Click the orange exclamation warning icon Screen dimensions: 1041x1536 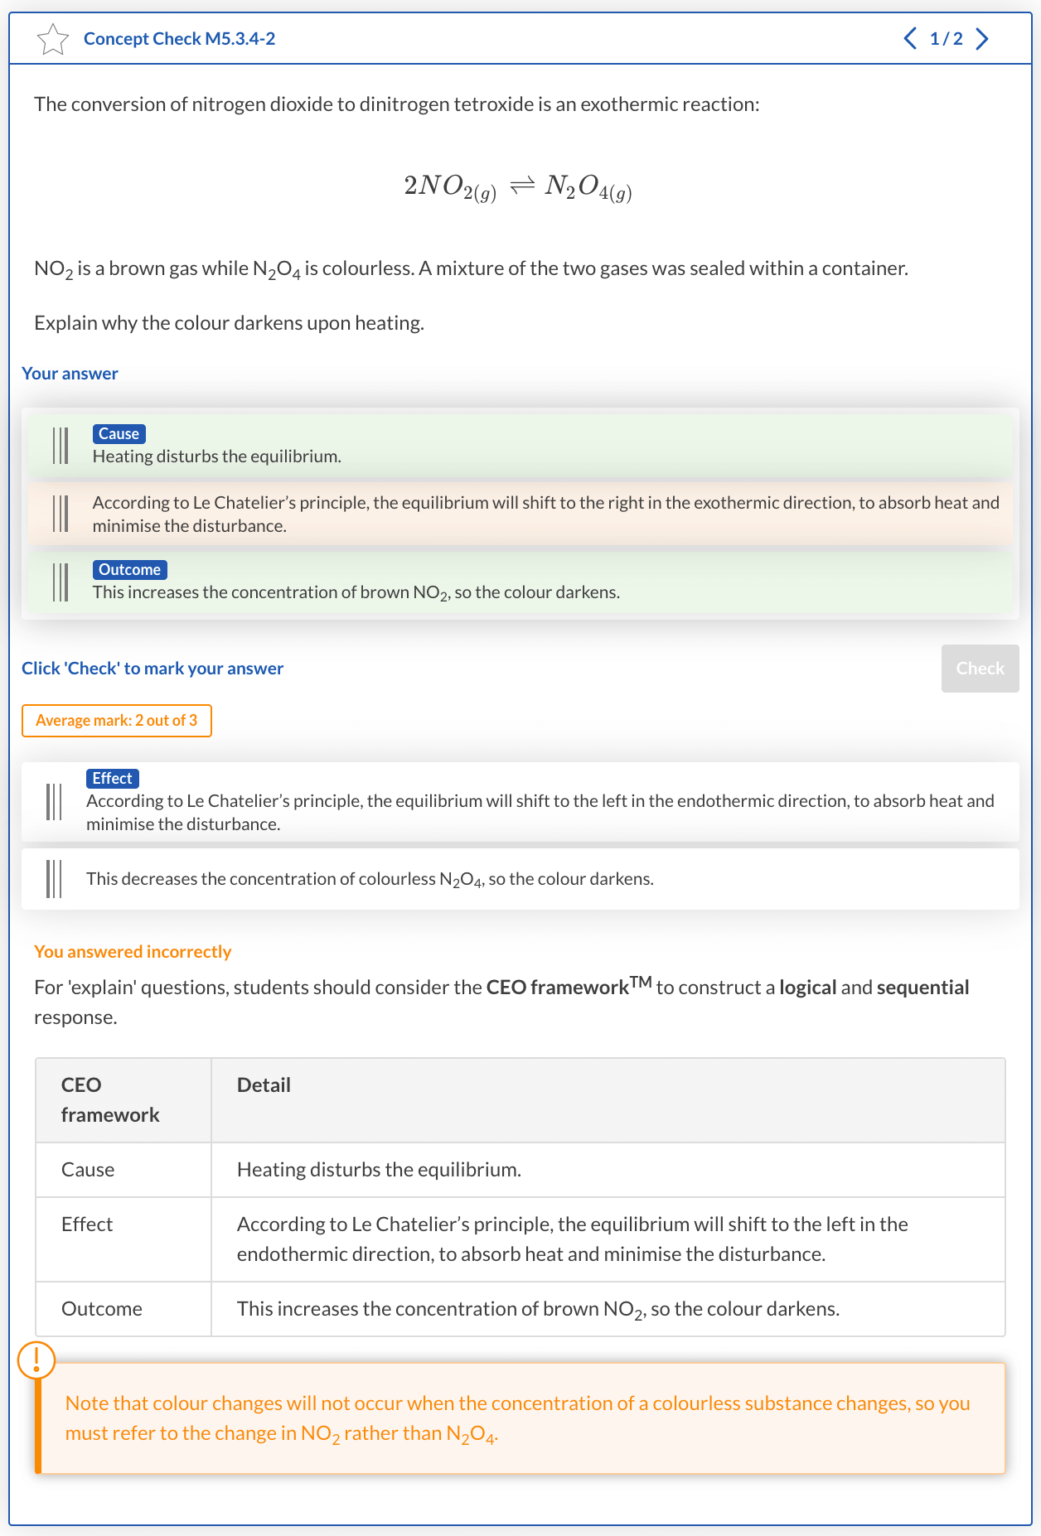coord(37,1360)
